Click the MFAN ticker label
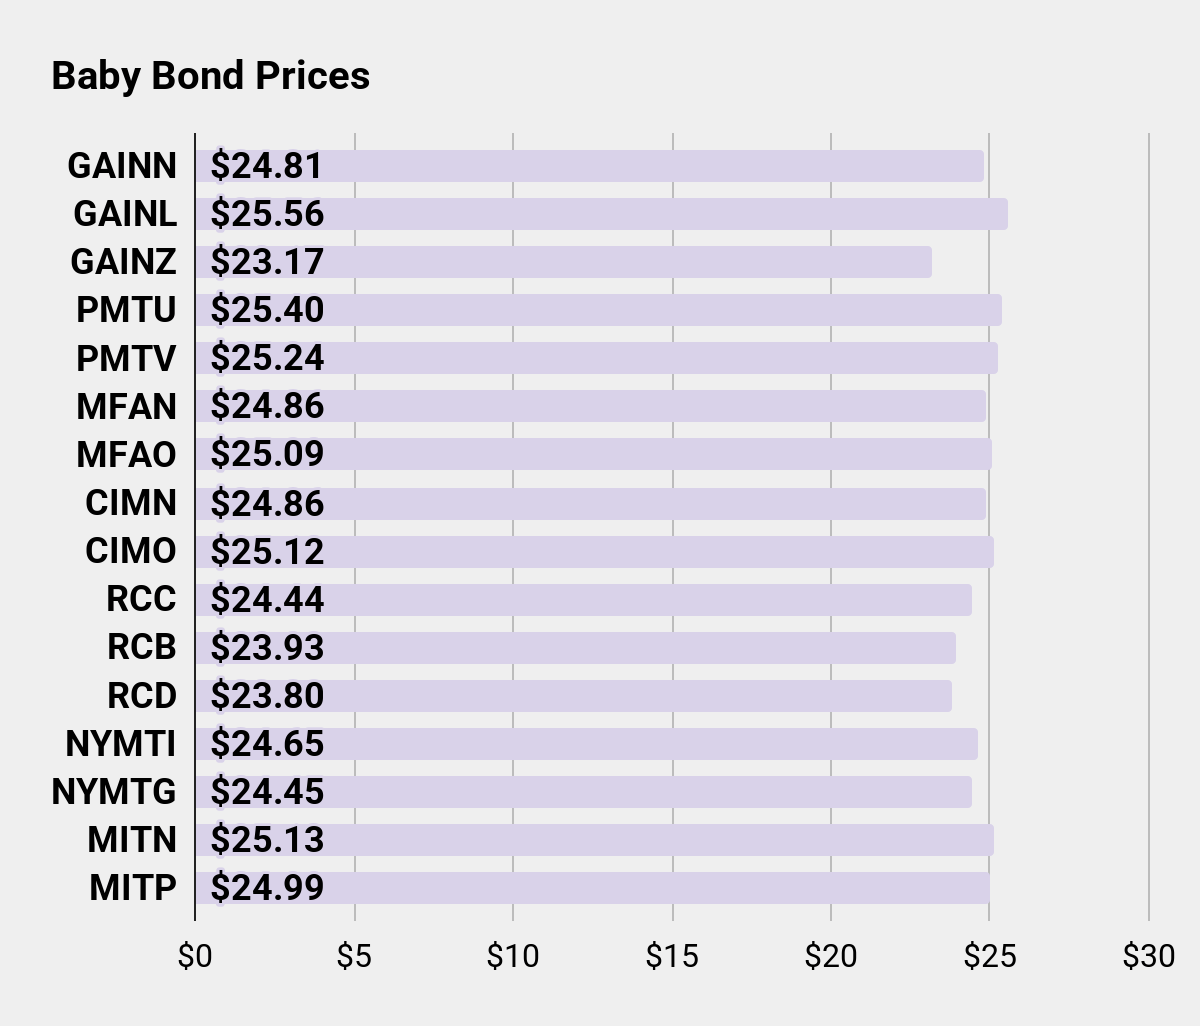1200x1026 pixels. (x=126, y=406)
